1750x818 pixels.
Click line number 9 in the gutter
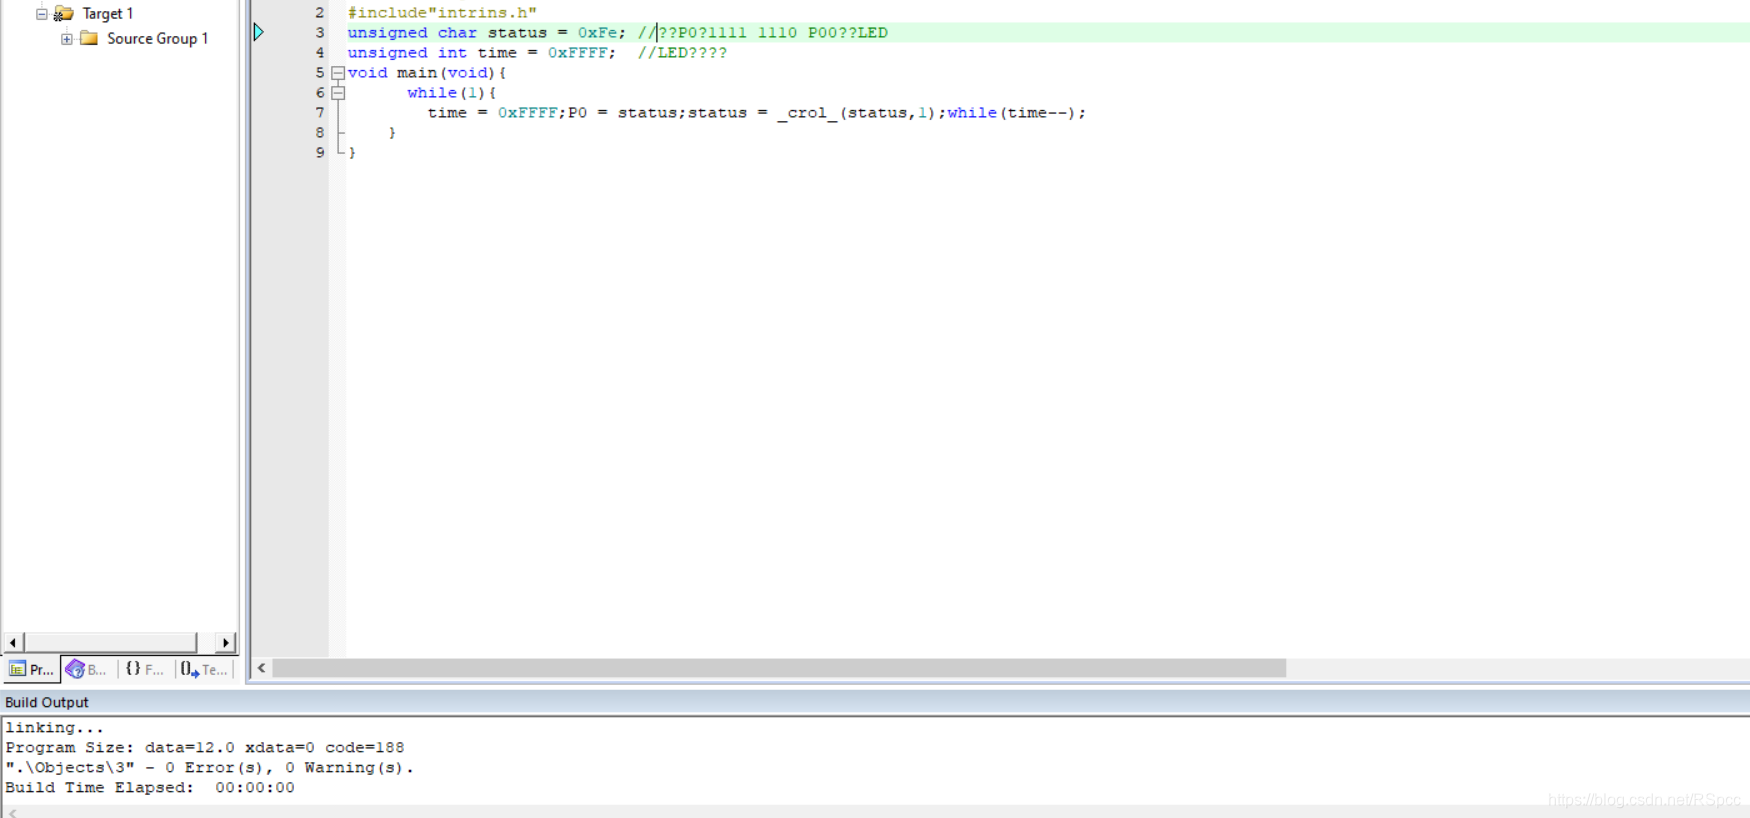click(320, 153)
